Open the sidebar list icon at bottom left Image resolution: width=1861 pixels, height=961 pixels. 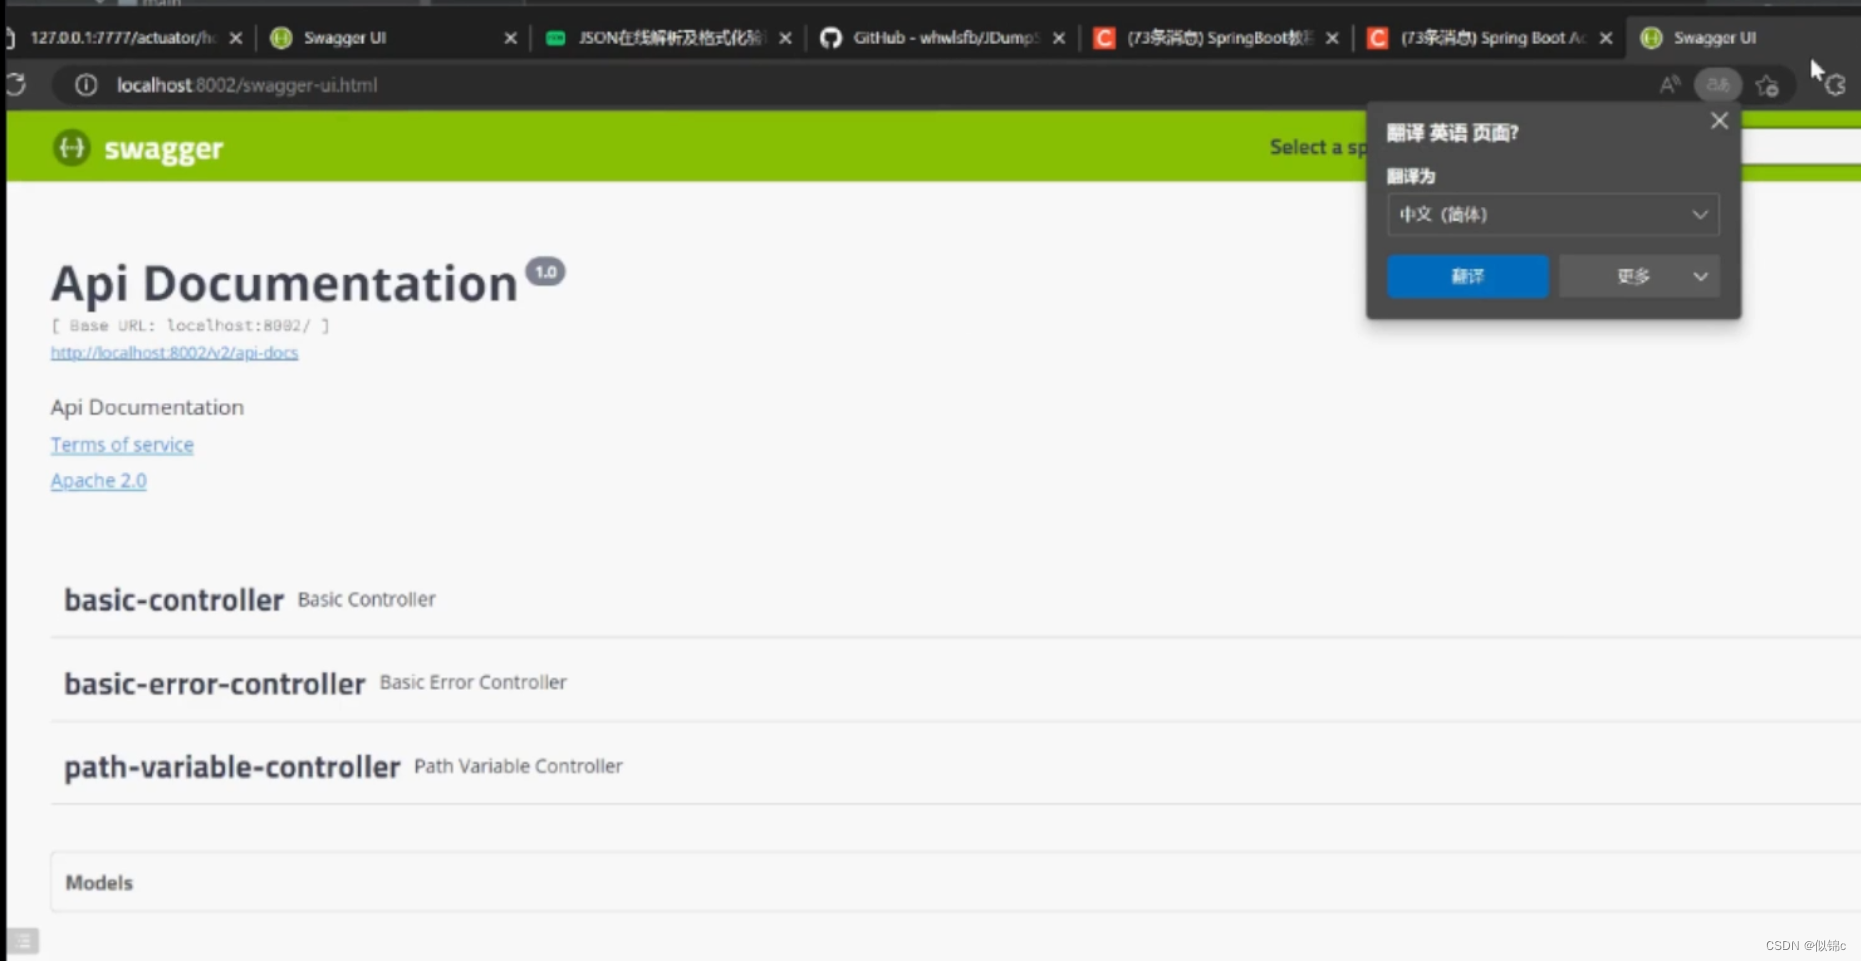coord(22,941)
